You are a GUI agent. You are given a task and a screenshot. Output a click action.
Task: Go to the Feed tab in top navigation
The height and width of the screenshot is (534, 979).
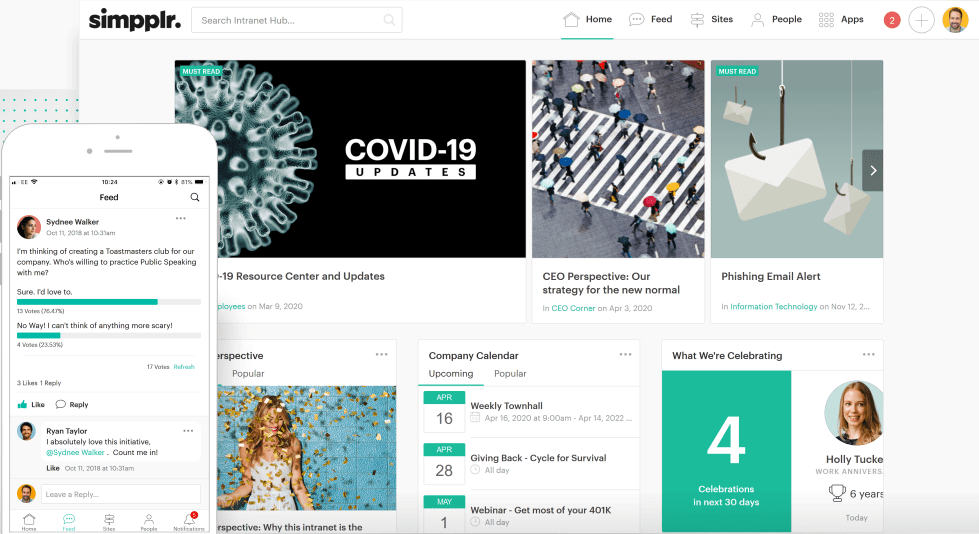(650, 19)
